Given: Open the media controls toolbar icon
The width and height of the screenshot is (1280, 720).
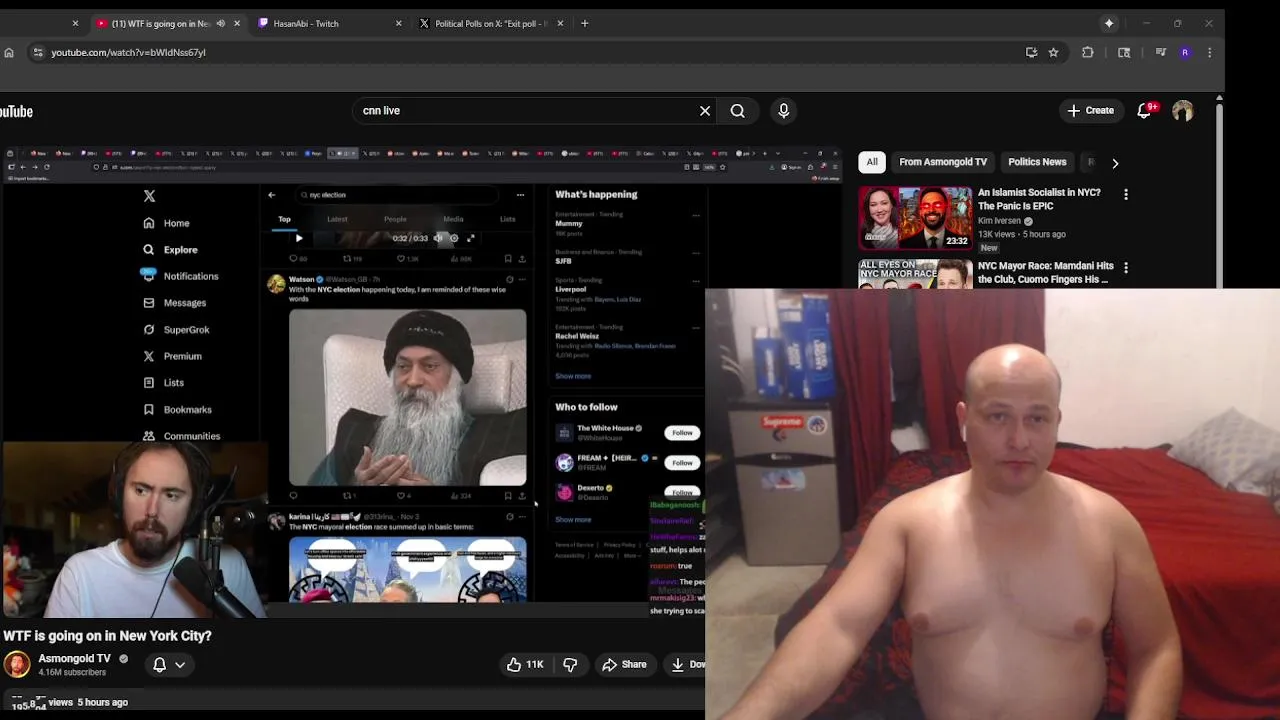Looking at the screenshot, I should (x=1160, y=52).
